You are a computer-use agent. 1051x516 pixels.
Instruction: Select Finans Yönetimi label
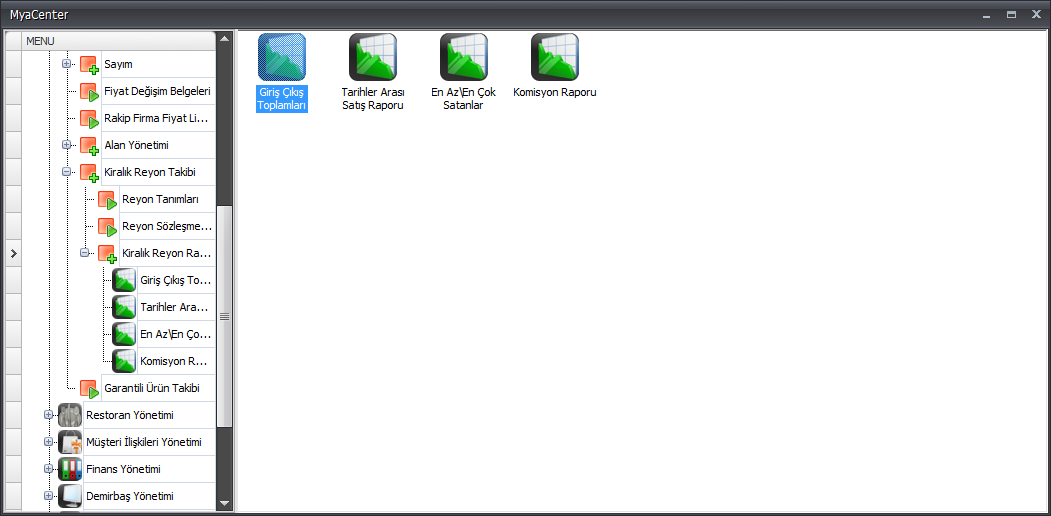tap(123, 469)
